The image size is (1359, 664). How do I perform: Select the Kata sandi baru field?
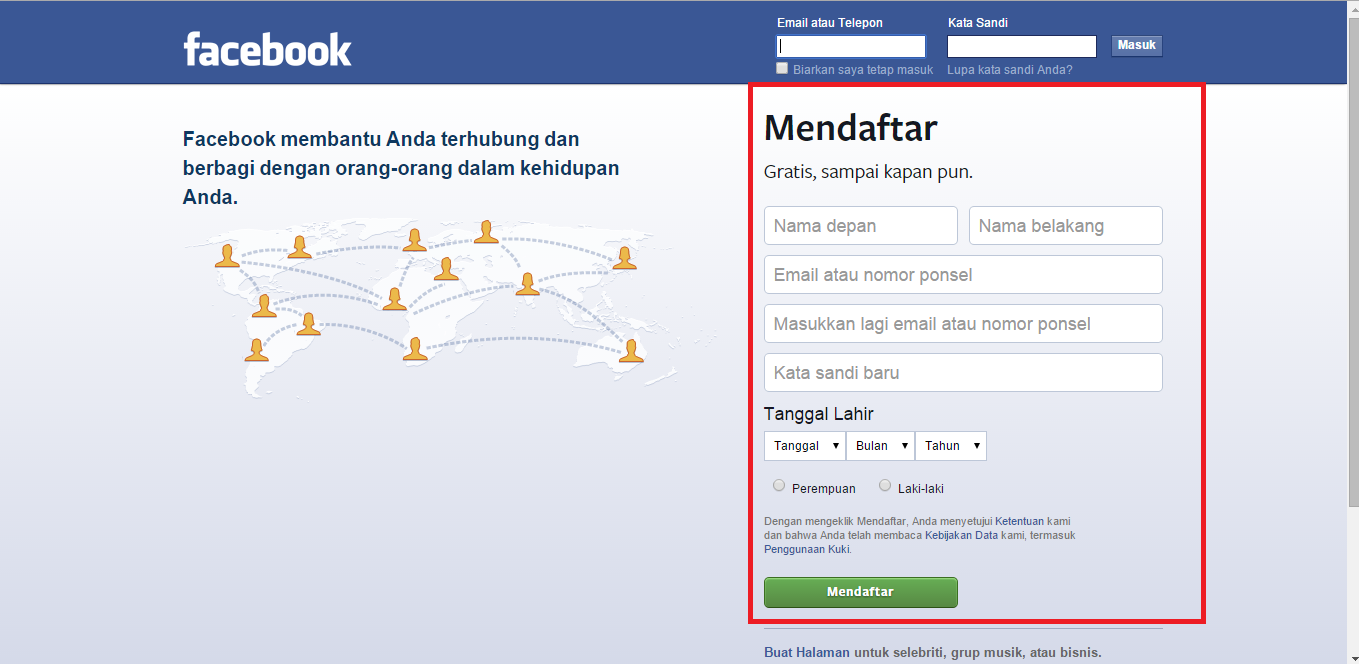[x=962, y=373]
